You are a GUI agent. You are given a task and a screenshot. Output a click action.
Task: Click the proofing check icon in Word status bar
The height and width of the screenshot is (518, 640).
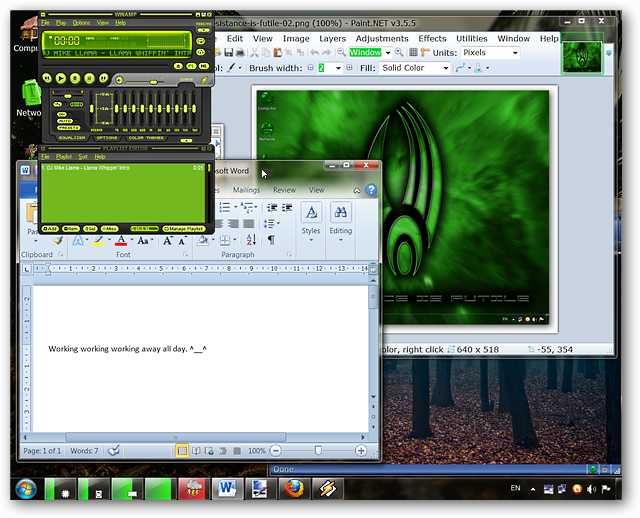114,451
